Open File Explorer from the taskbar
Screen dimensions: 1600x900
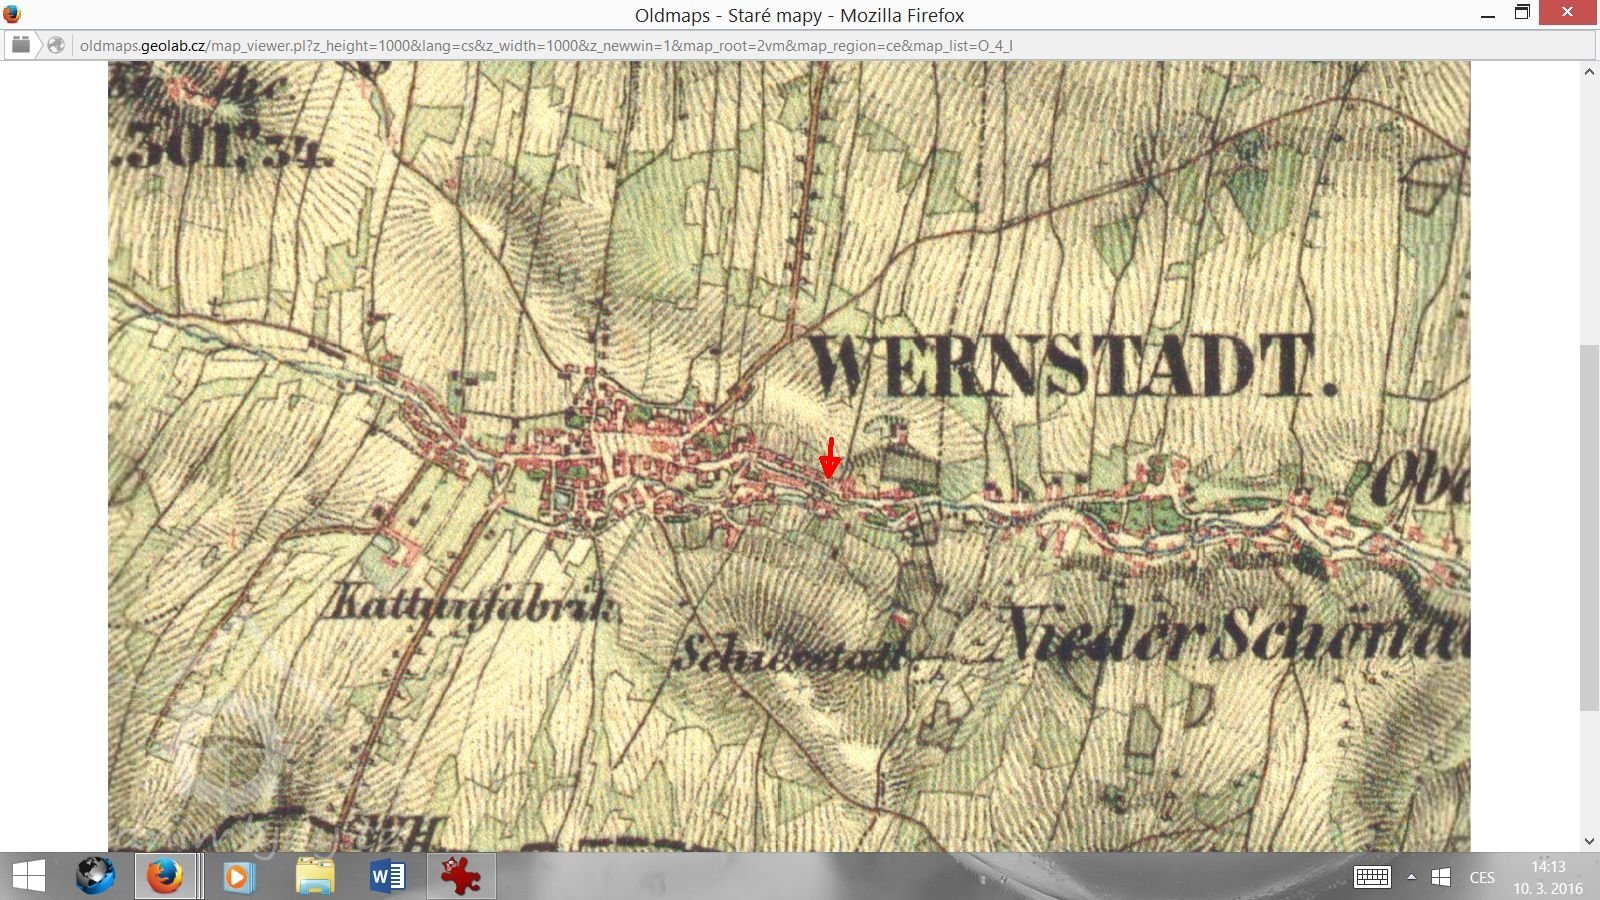click(x=315, y=877)
